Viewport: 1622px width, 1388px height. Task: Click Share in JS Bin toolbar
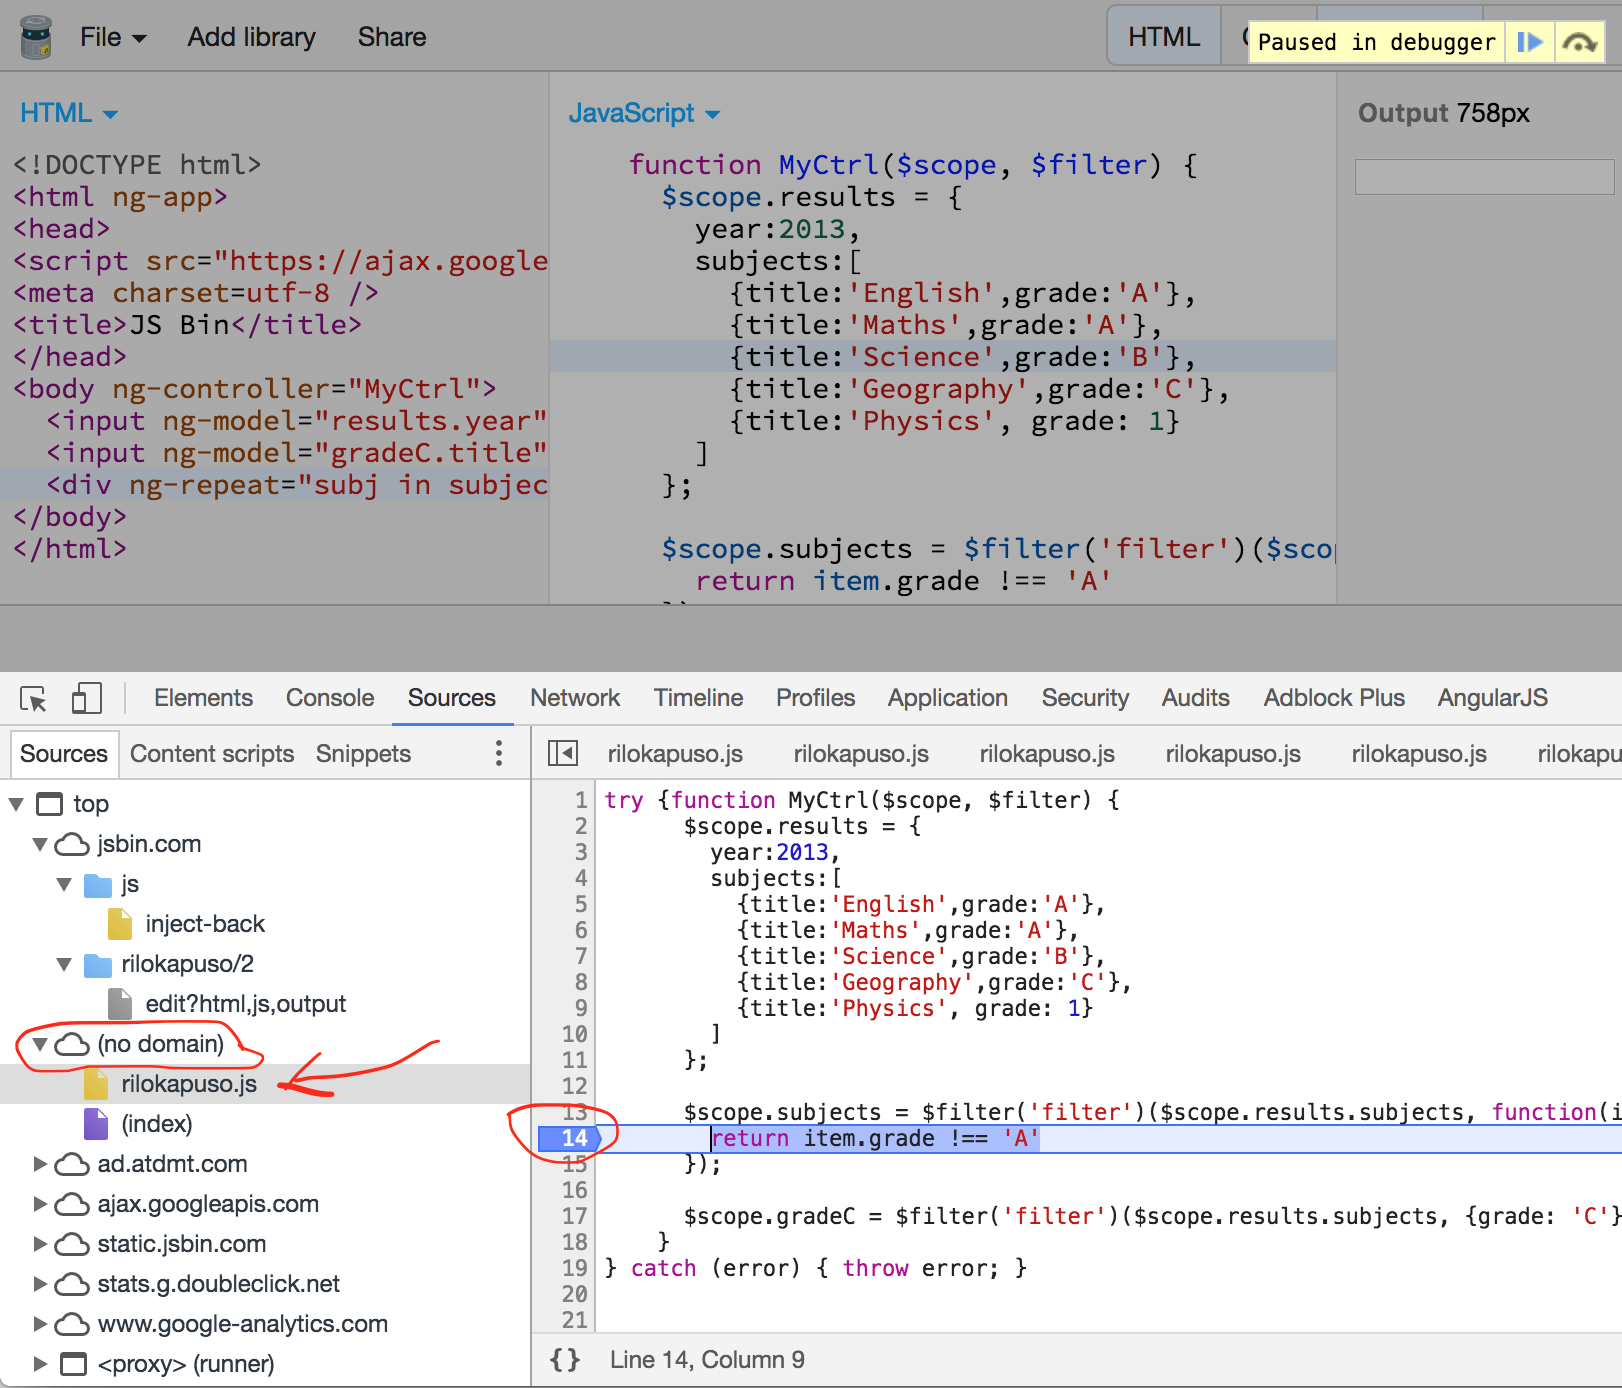[x=392, y=37]
